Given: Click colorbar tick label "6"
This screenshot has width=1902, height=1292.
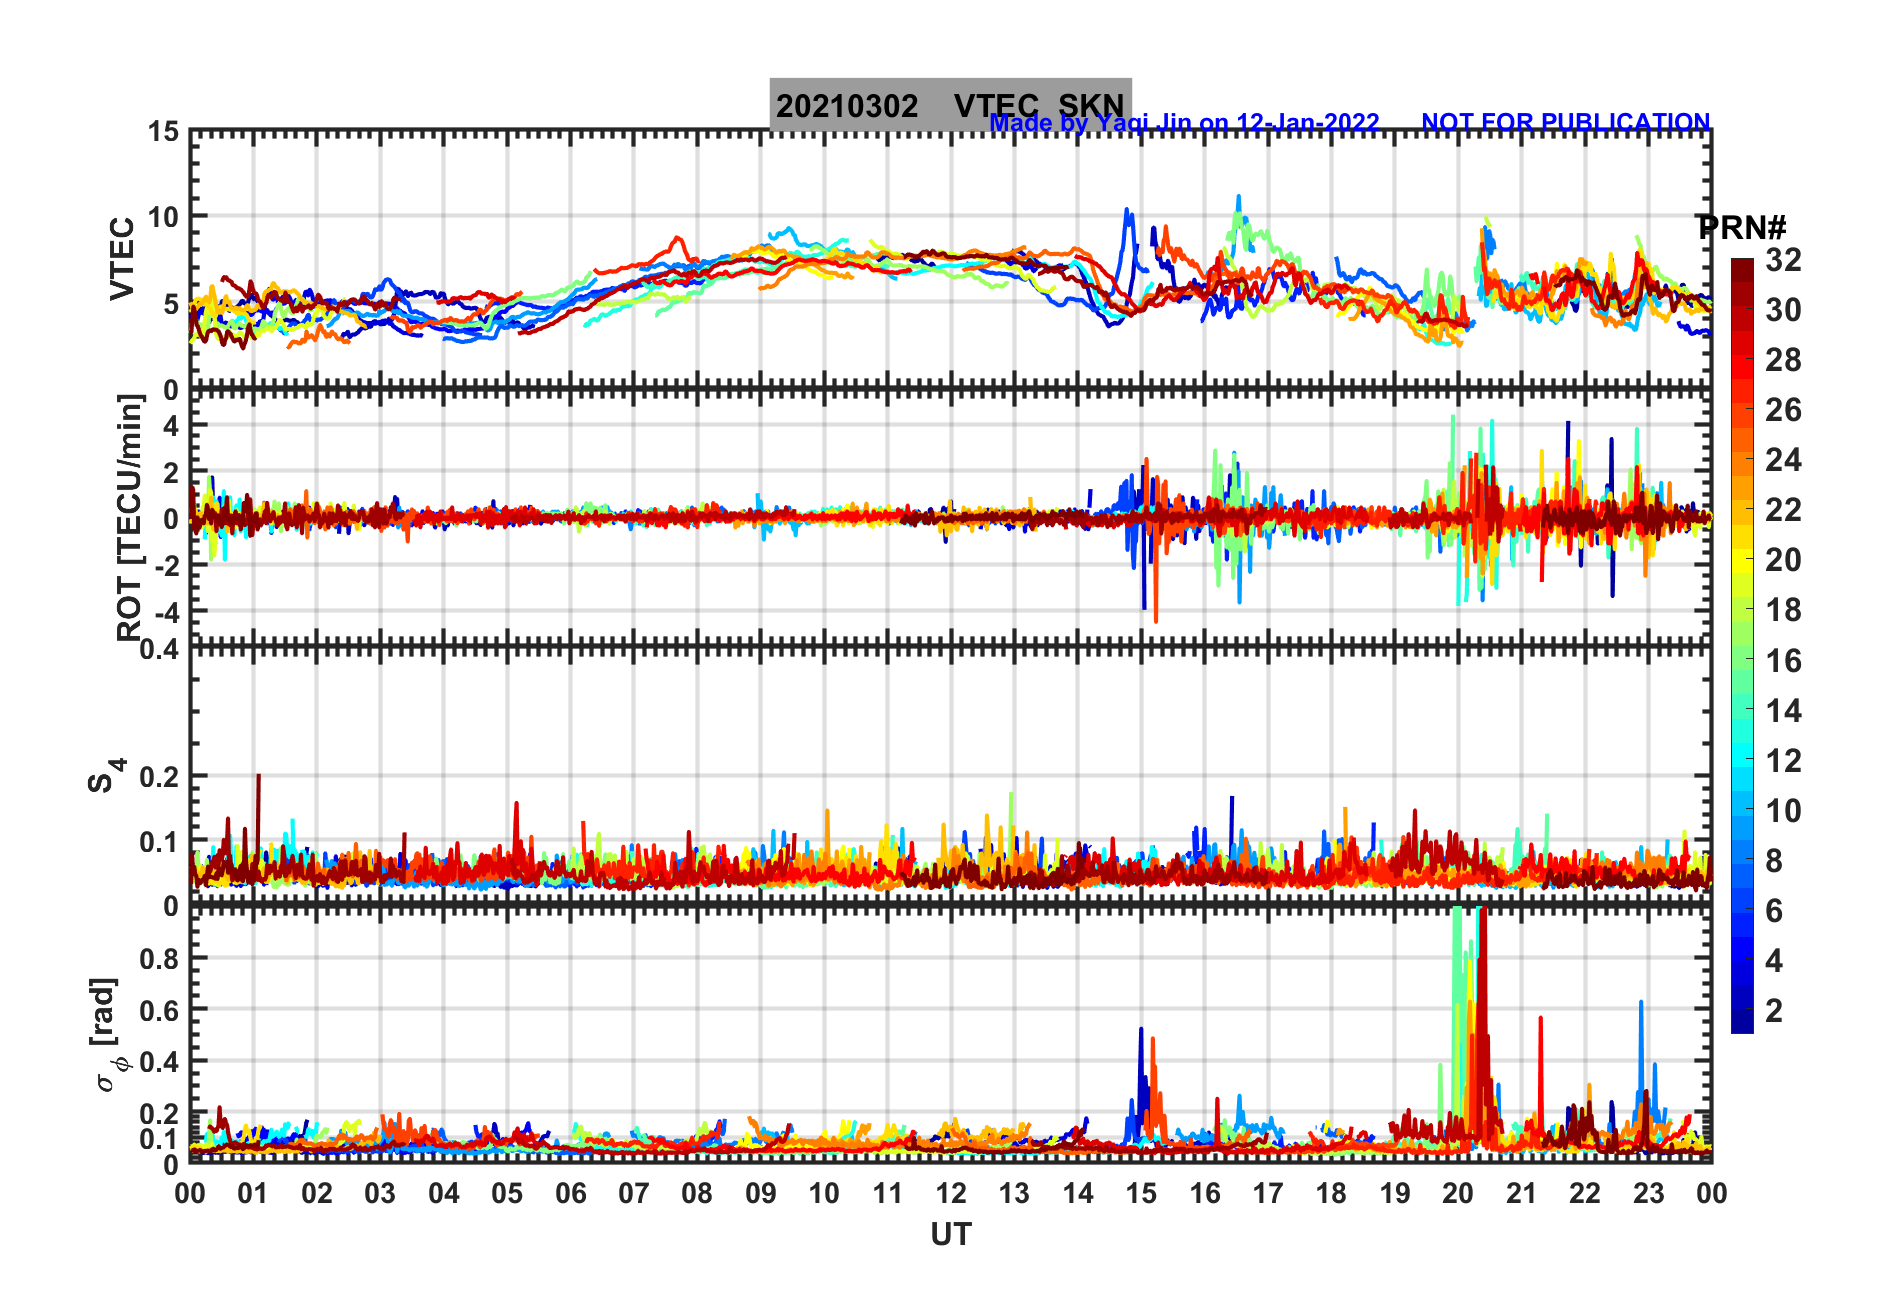Looking at the screenshot, I should (x=1774, y=911).
